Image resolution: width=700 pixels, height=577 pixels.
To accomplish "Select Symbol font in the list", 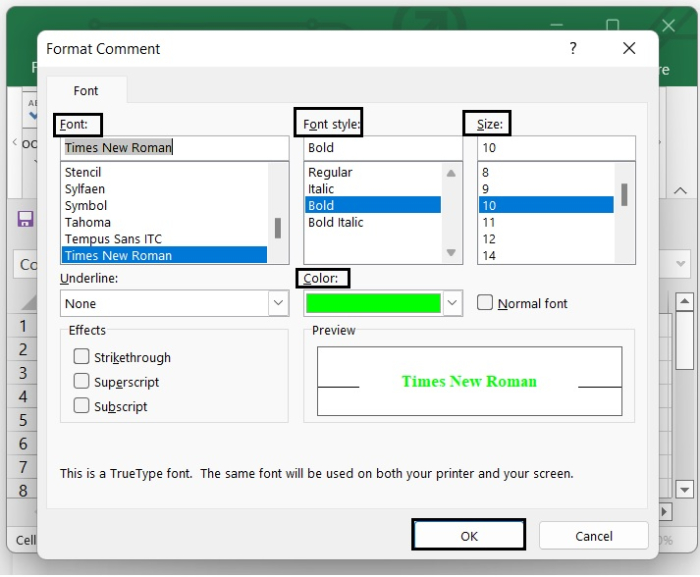I will [x=164, y=205].
